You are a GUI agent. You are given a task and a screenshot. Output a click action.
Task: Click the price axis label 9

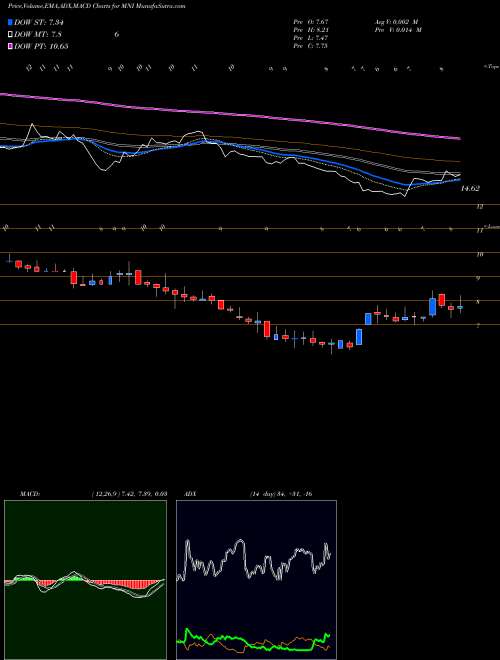[478, 278]
